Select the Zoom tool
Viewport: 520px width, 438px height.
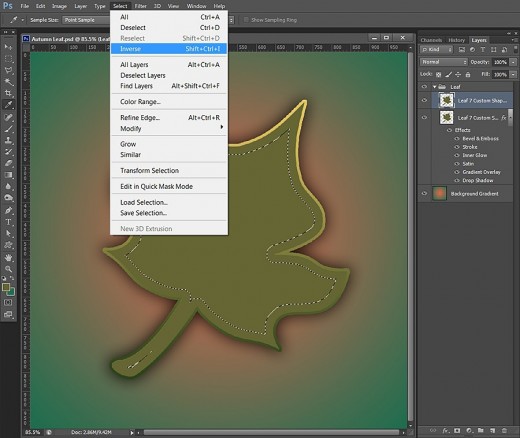pyautogui.click(x=8, y=269)
